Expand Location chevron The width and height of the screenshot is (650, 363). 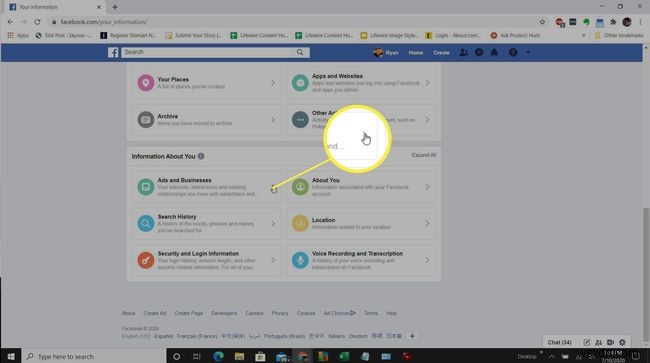pos(427,223)
